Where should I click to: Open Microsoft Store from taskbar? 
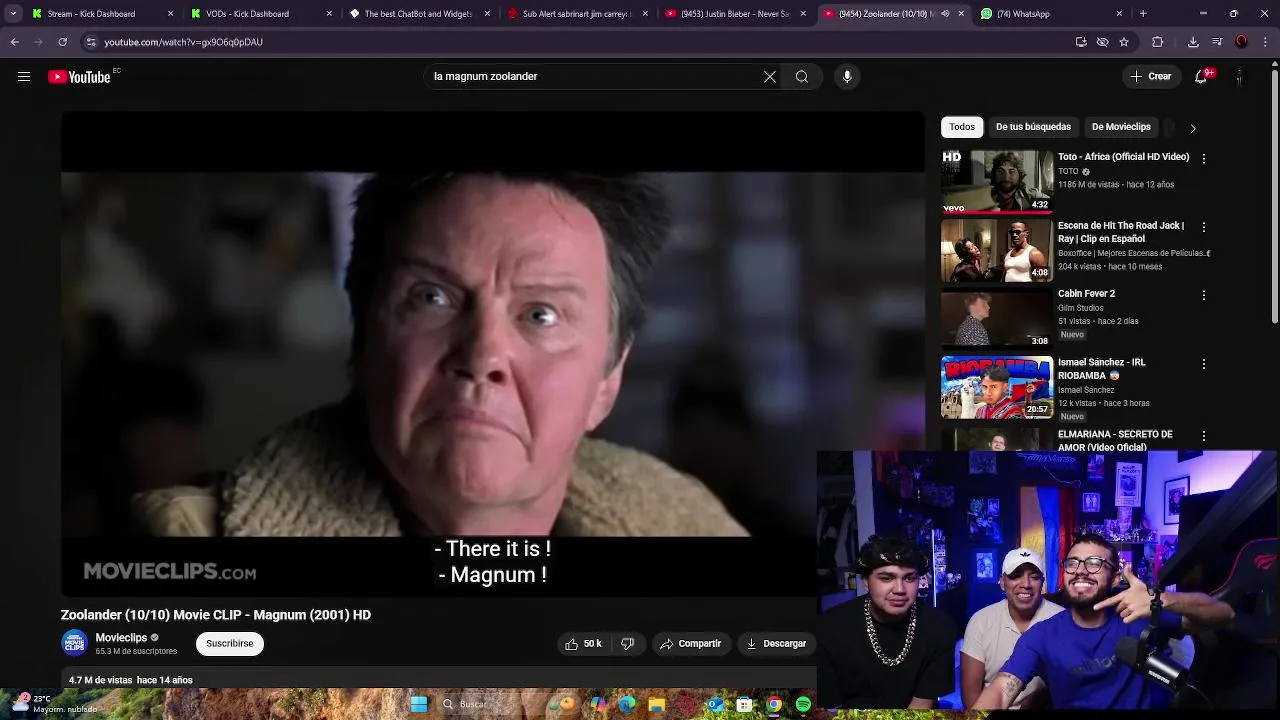tap(744, 705)
